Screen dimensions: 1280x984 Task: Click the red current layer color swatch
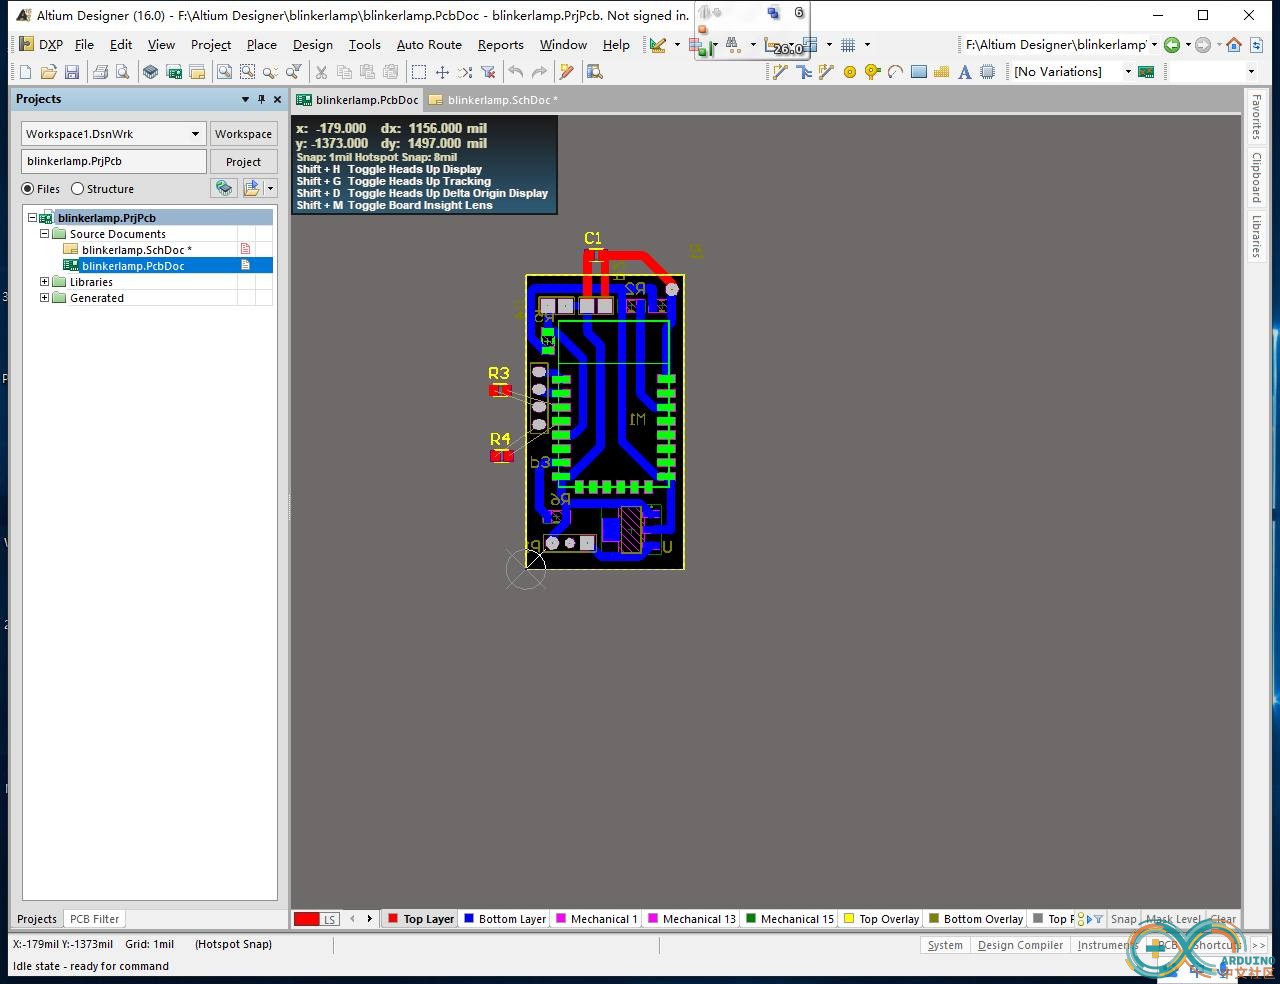coord(307,919)
